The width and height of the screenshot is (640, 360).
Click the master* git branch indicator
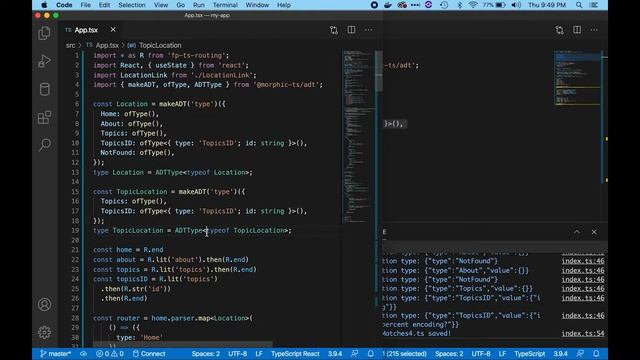pos(56,354)
